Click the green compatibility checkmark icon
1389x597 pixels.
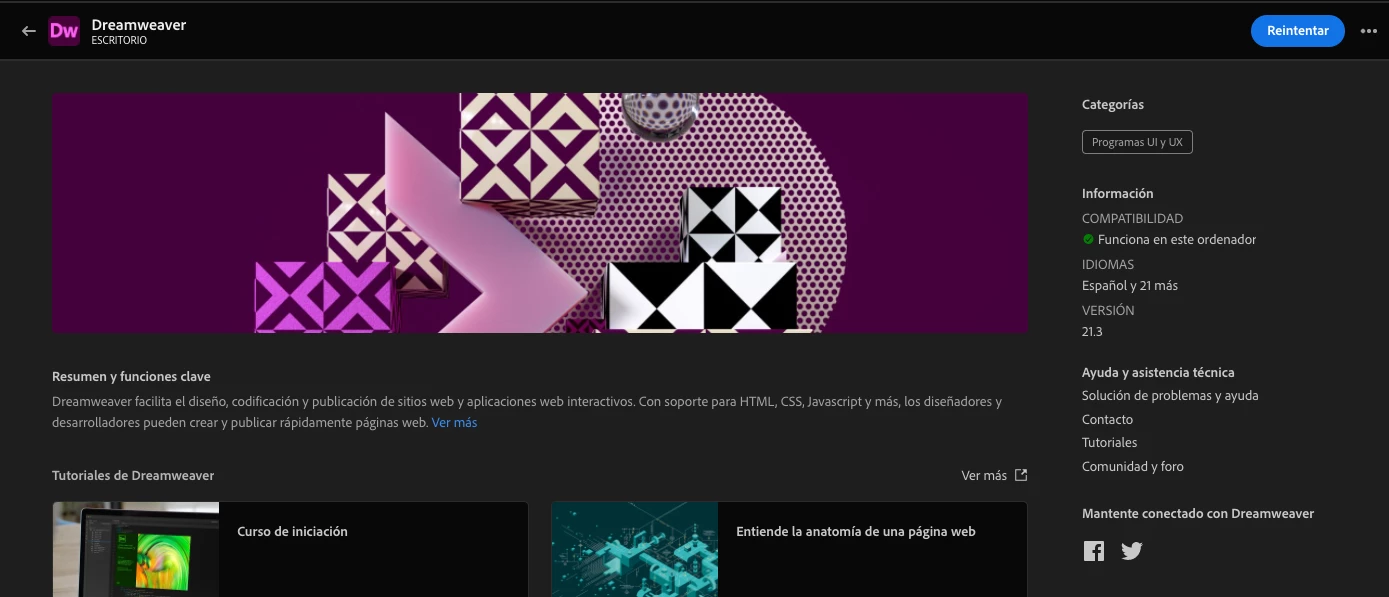1088,239
